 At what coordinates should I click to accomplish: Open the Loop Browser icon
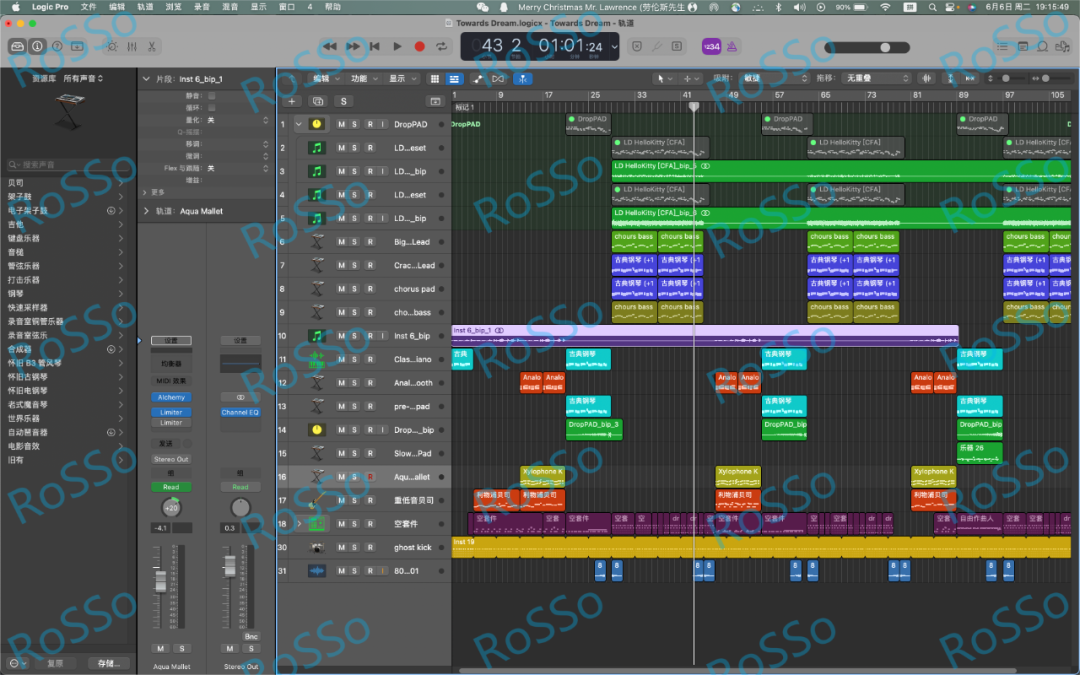click(1043, 46)
